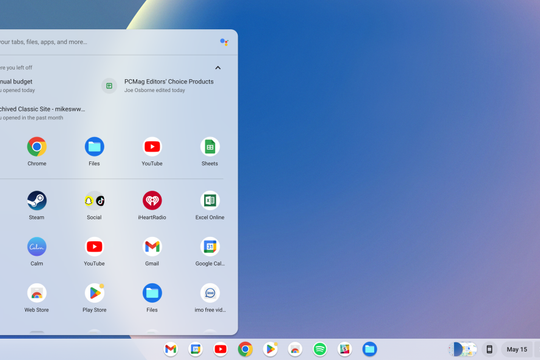Open Files app beside Chrome in launcher
The height and width of the screenshot is (360, 540).
(94, 147)
